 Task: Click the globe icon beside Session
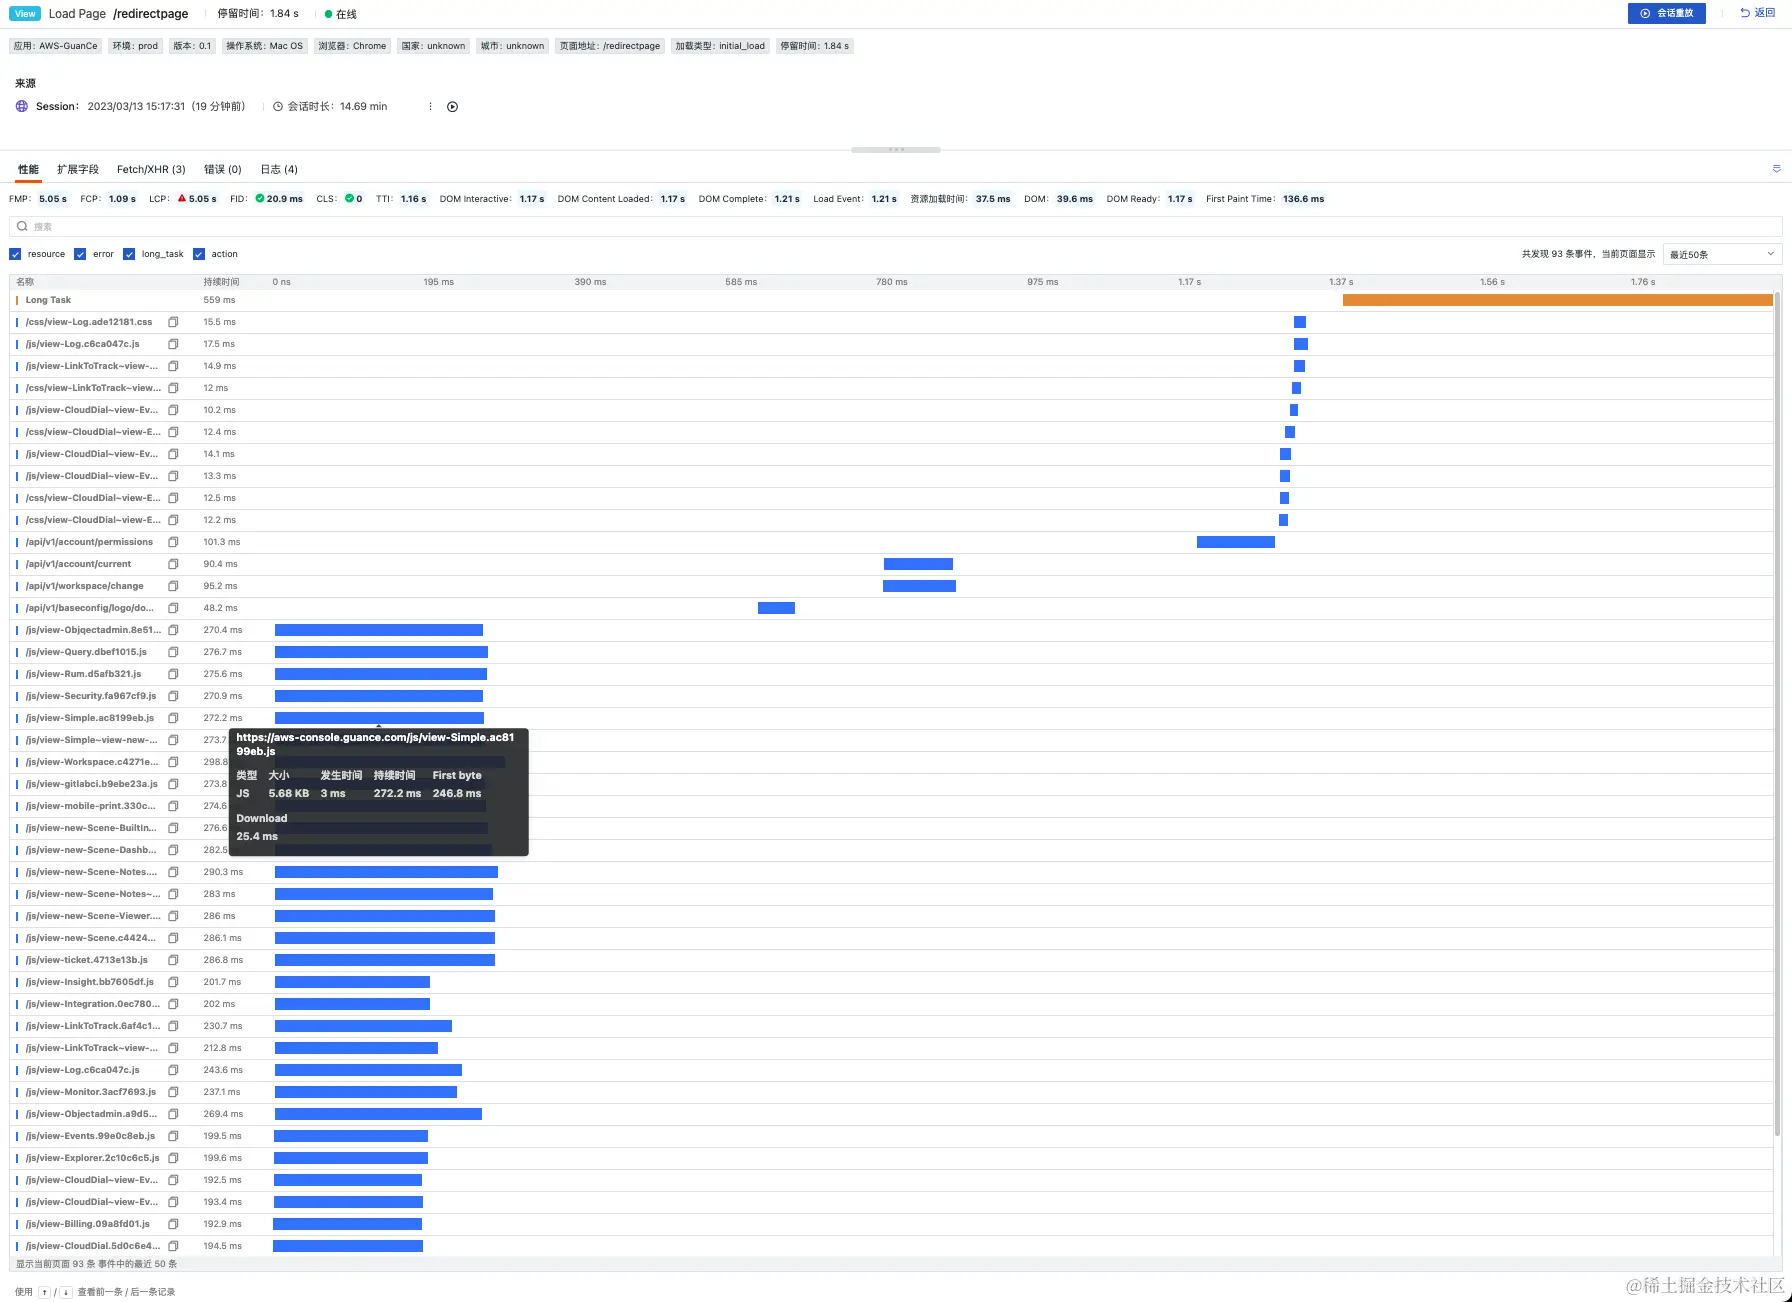tap(22, 106)
